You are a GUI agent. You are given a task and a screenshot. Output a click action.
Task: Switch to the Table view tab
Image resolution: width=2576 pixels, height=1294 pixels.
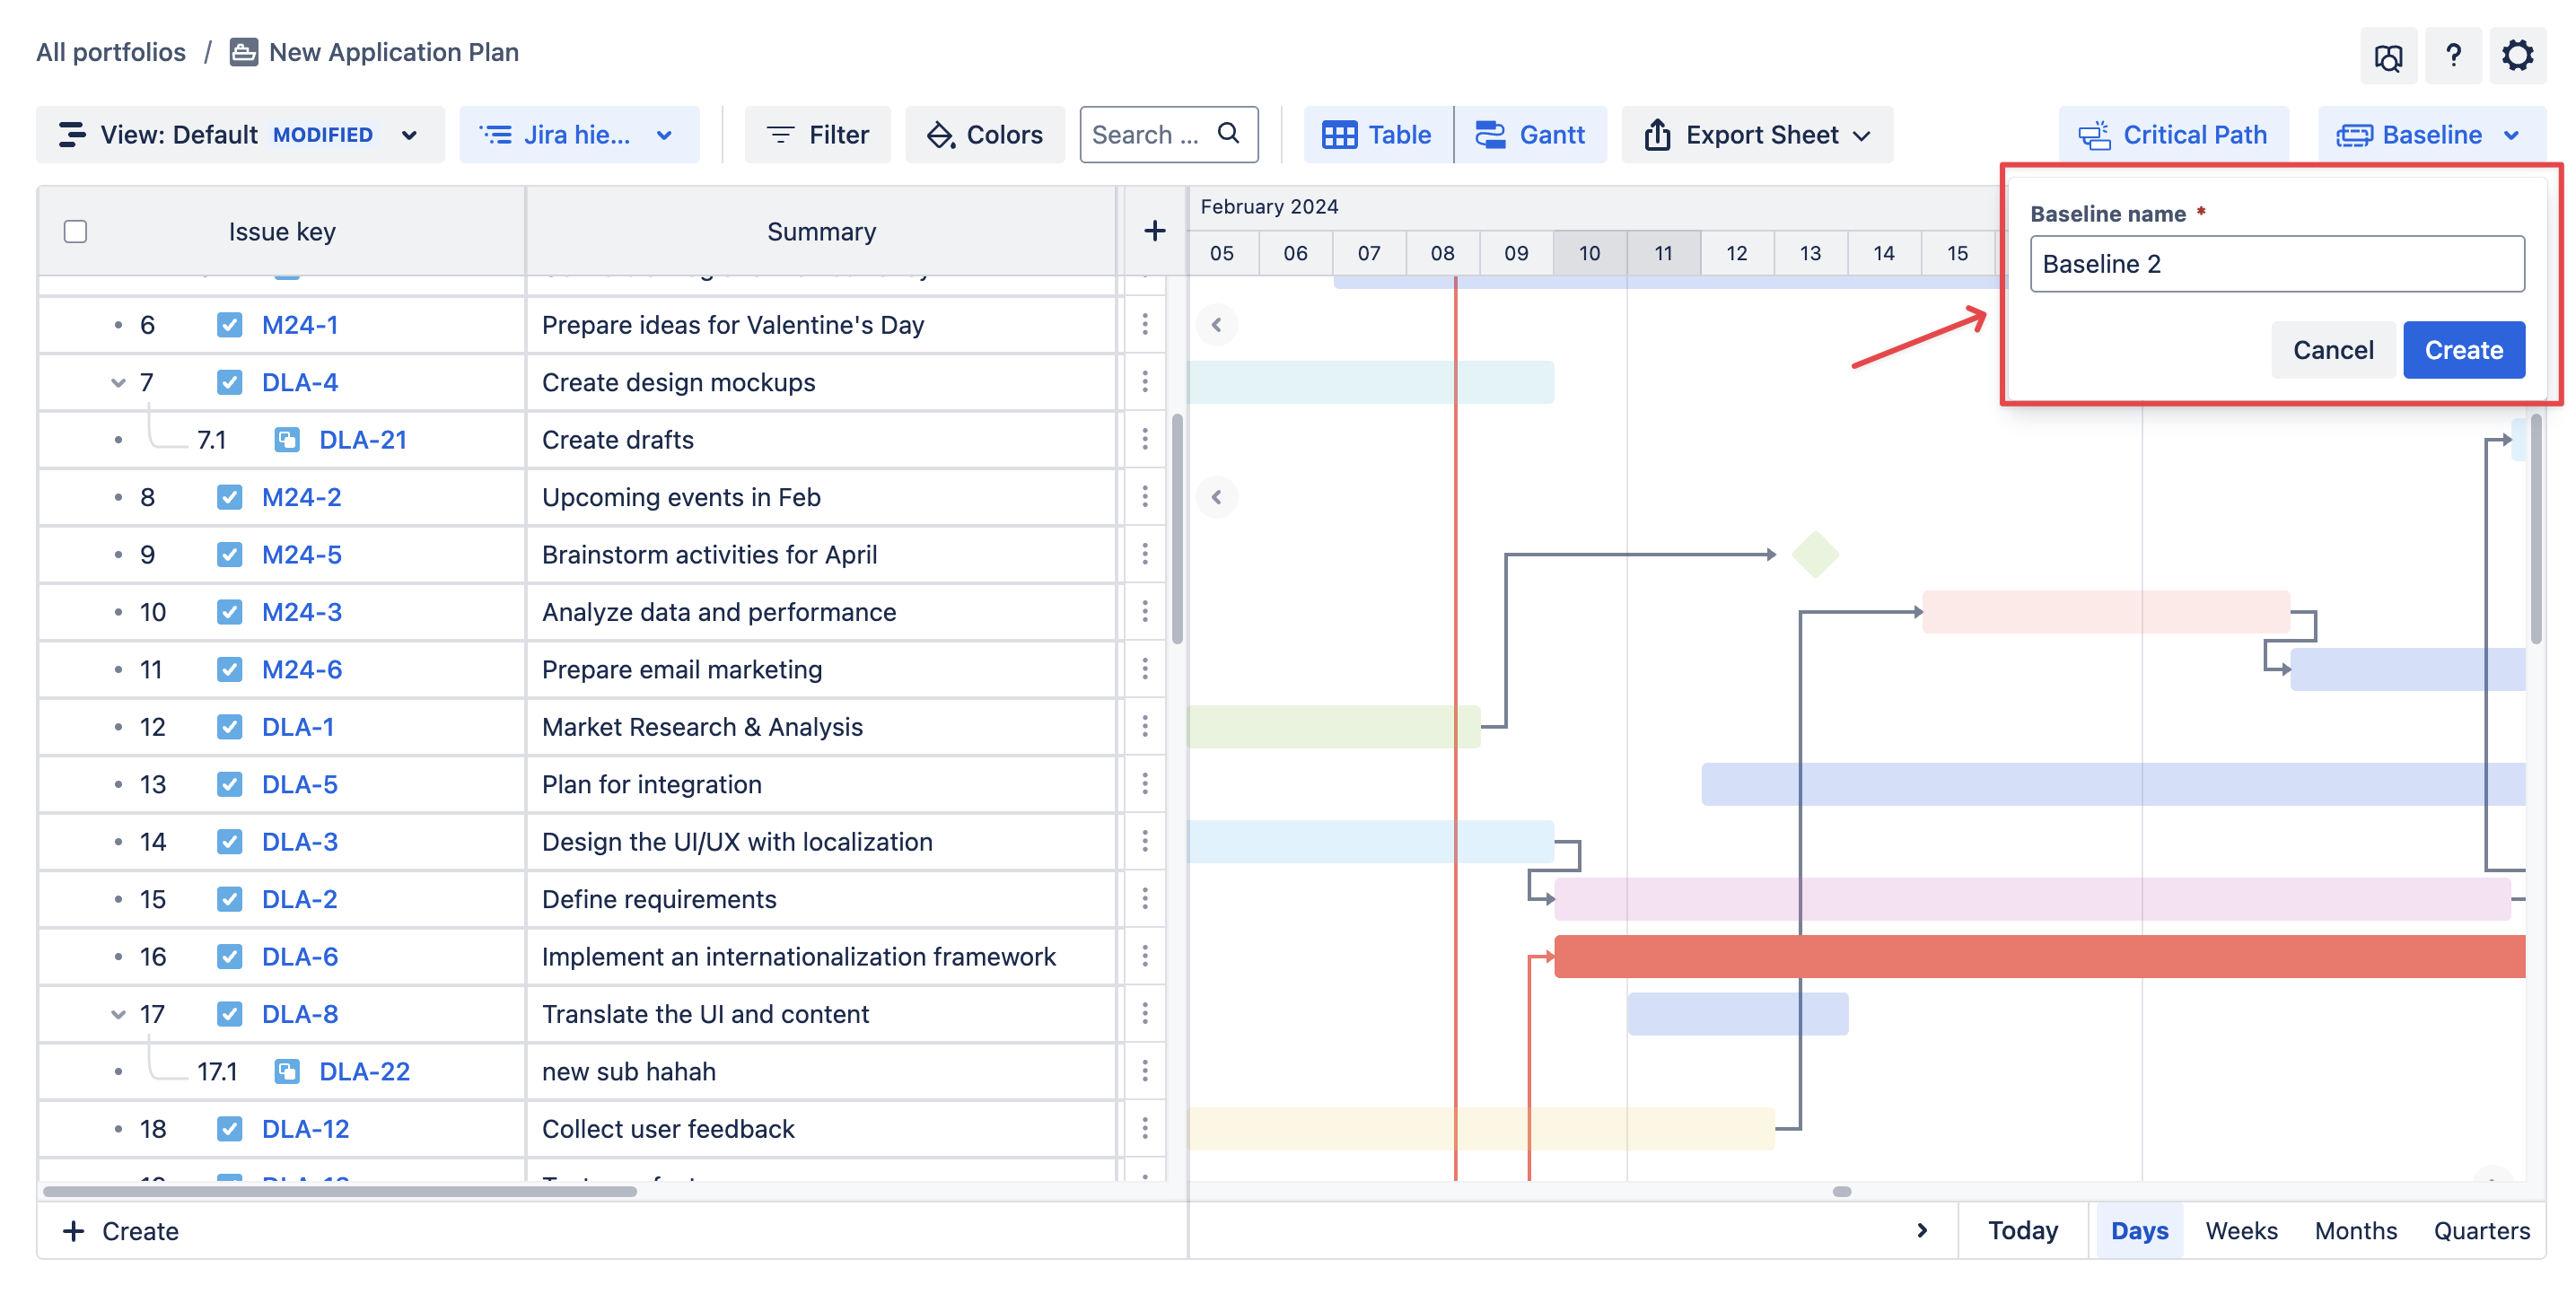click(x=1377, y=134)
